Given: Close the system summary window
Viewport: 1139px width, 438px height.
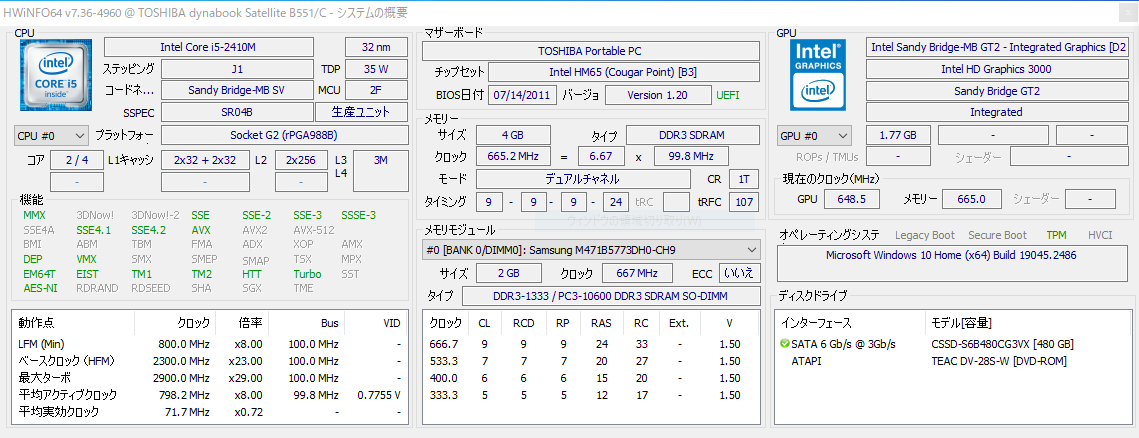Looking at the screenshot, I should click(x=1128, y=12).
